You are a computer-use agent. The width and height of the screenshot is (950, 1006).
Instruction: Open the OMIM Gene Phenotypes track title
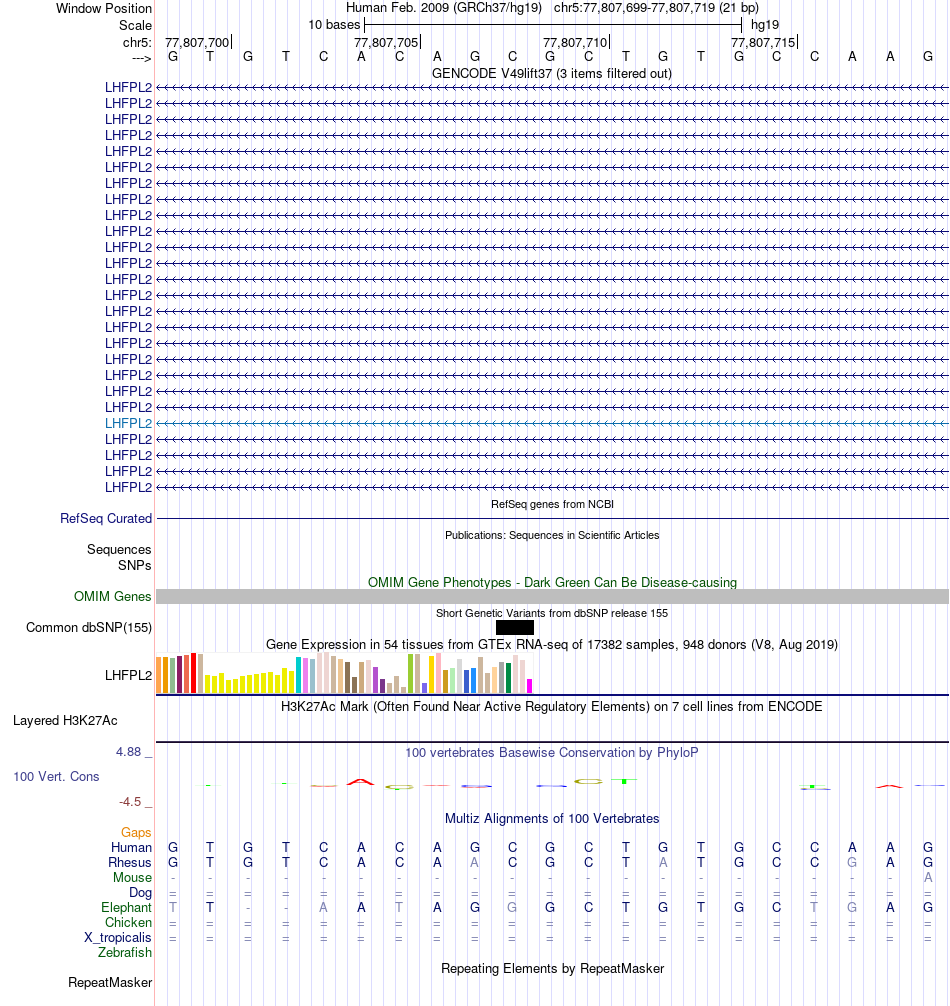click(x=552, y=583)
